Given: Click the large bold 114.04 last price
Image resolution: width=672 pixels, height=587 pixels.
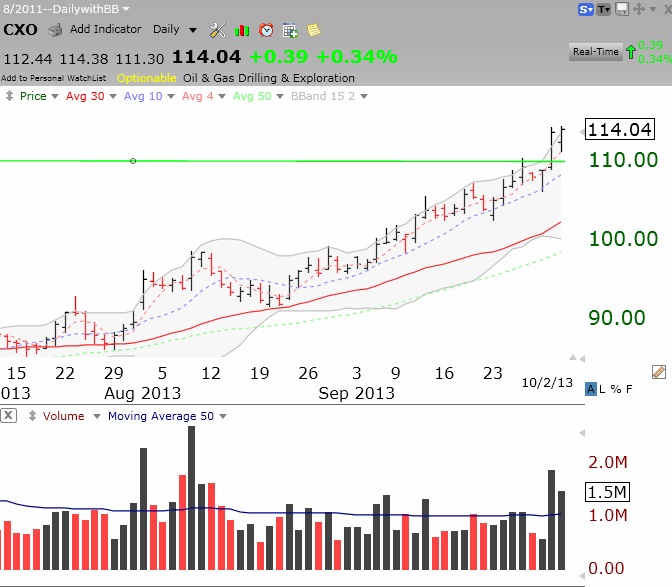Looking at the screenshot, I should pos(207,57).
